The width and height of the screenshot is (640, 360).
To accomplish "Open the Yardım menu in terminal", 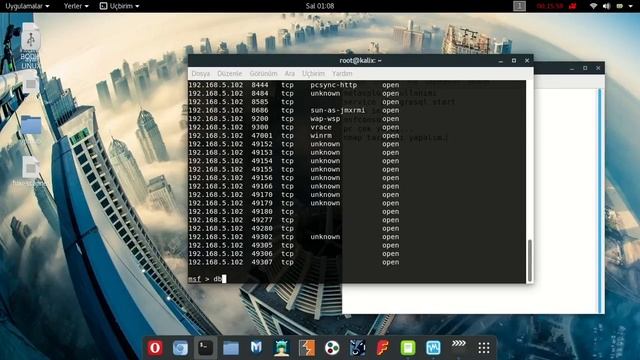I will click(342, 73).
